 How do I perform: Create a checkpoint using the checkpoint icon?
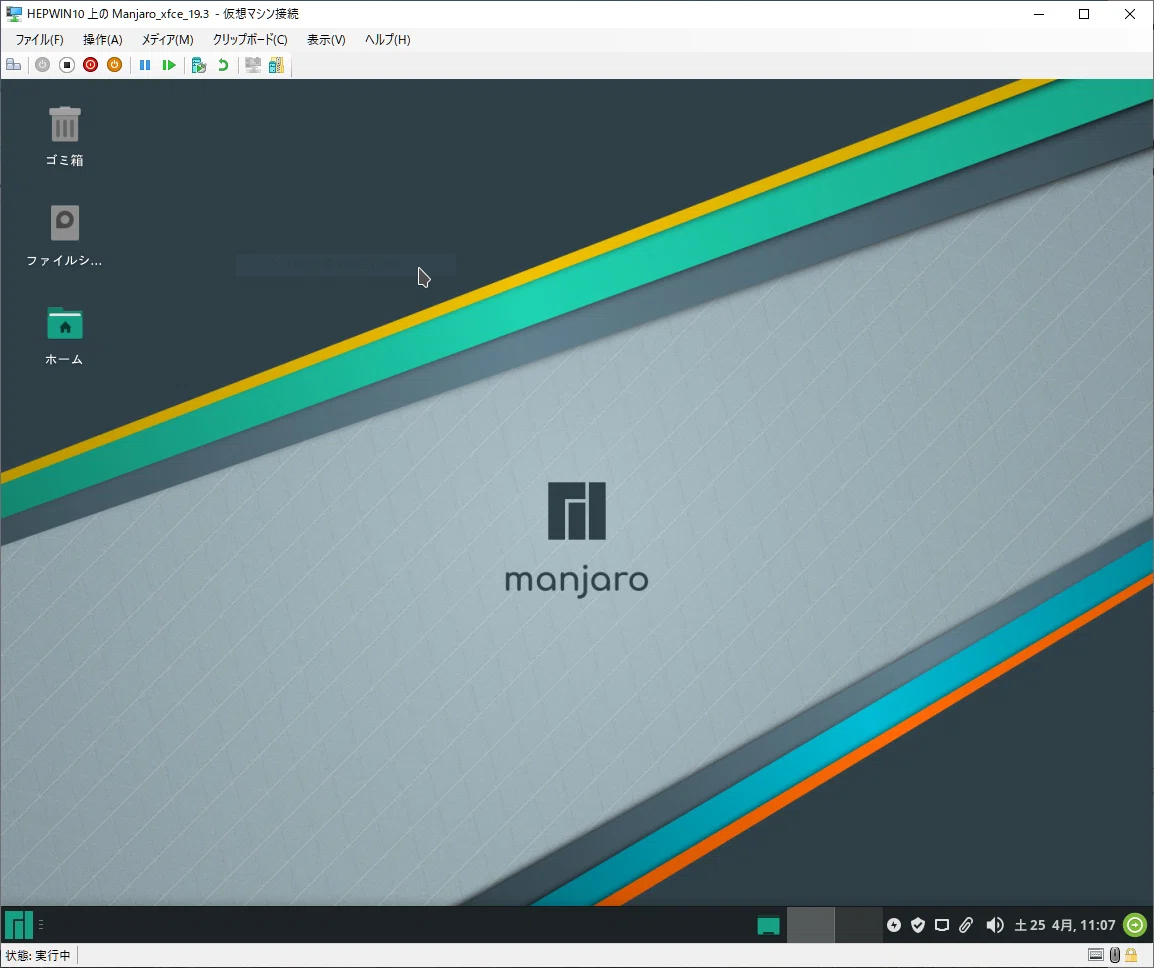[x=199, y=65]
